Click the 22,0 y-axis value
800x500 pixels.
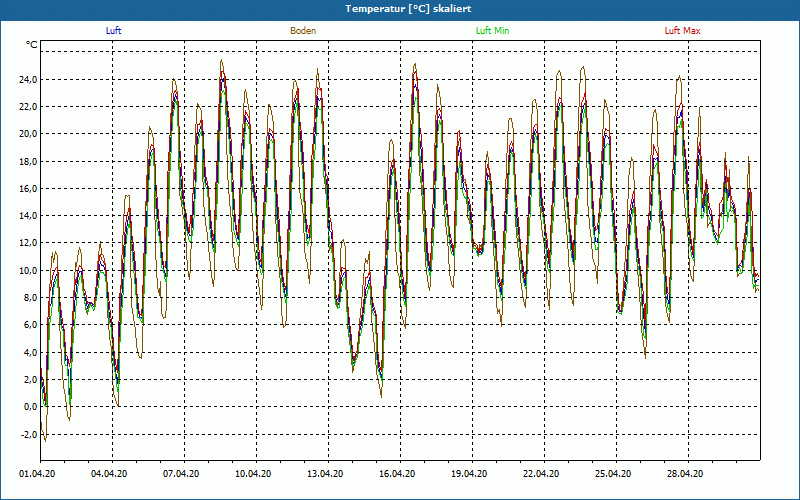(x=28, y=107)
